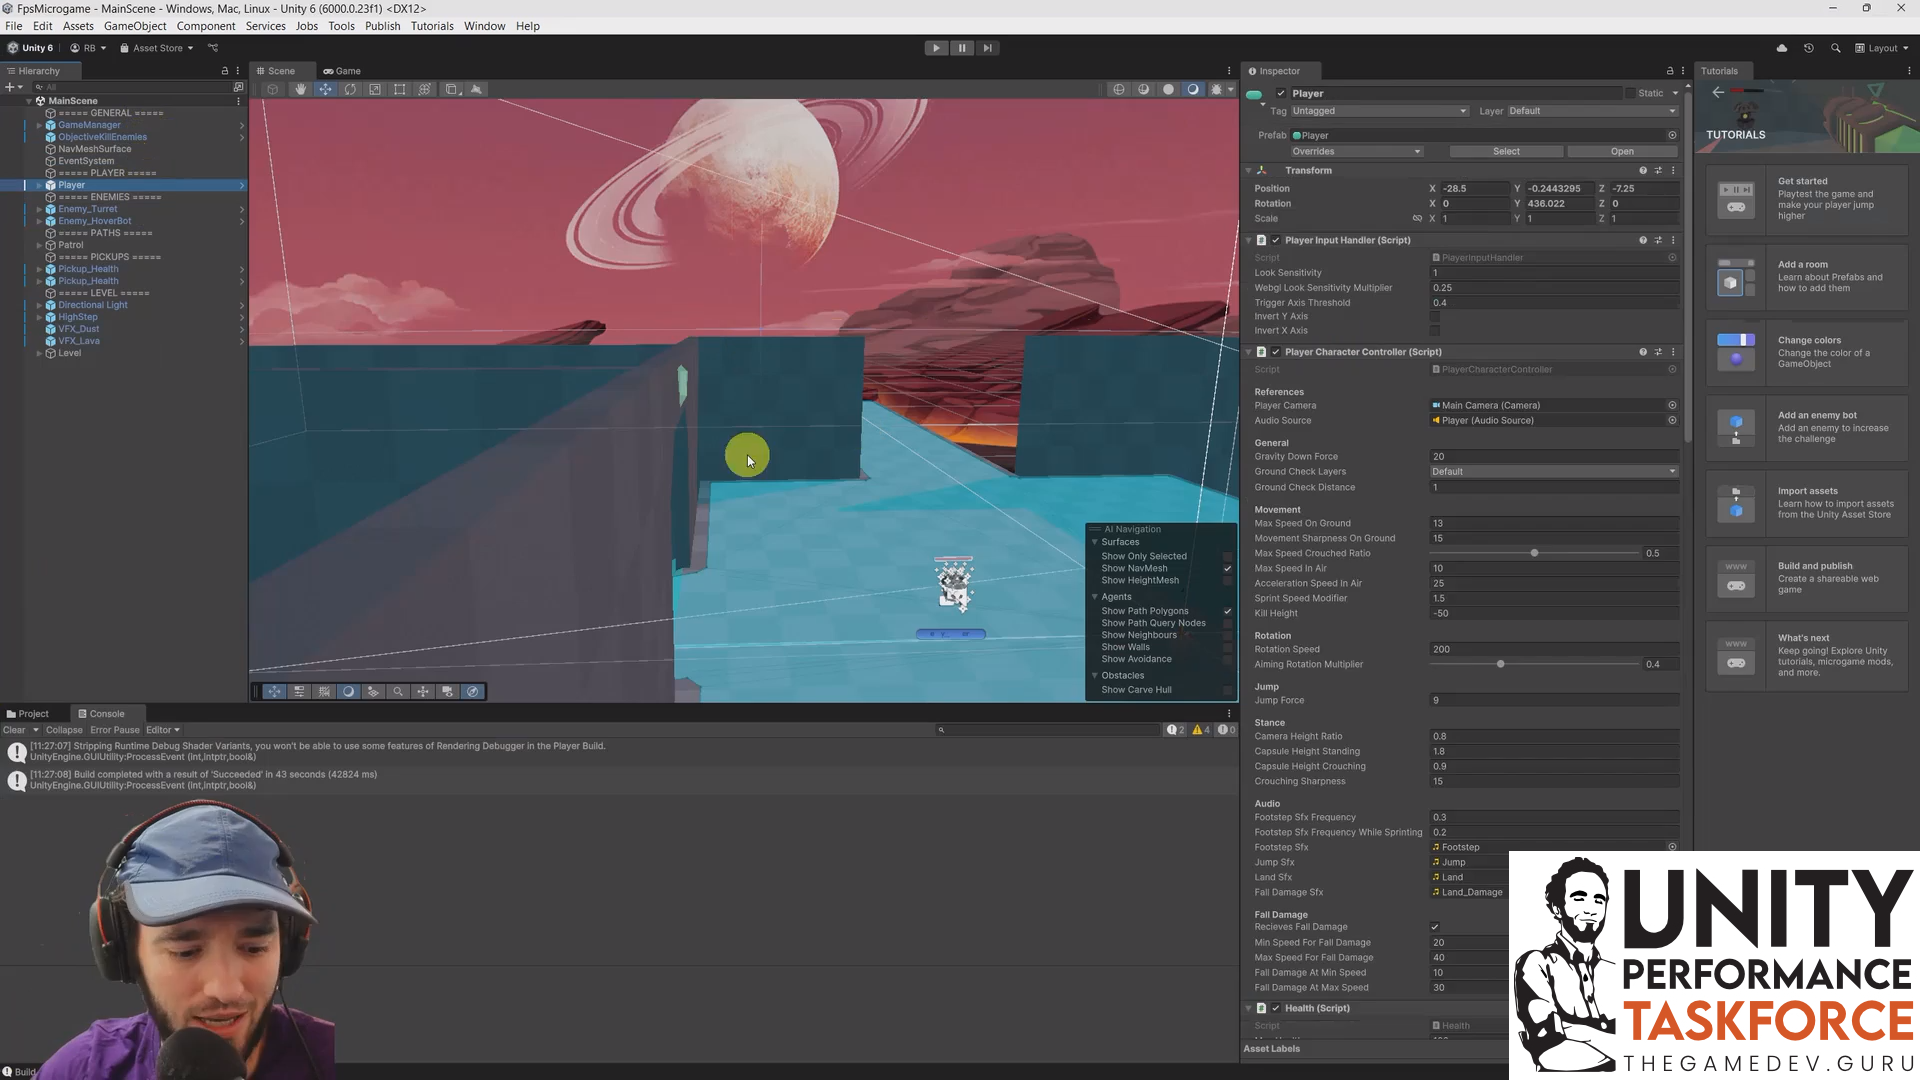Activate the View hand tool
The width and height of the screenshot is (1920, 1080).
point(301,89)
